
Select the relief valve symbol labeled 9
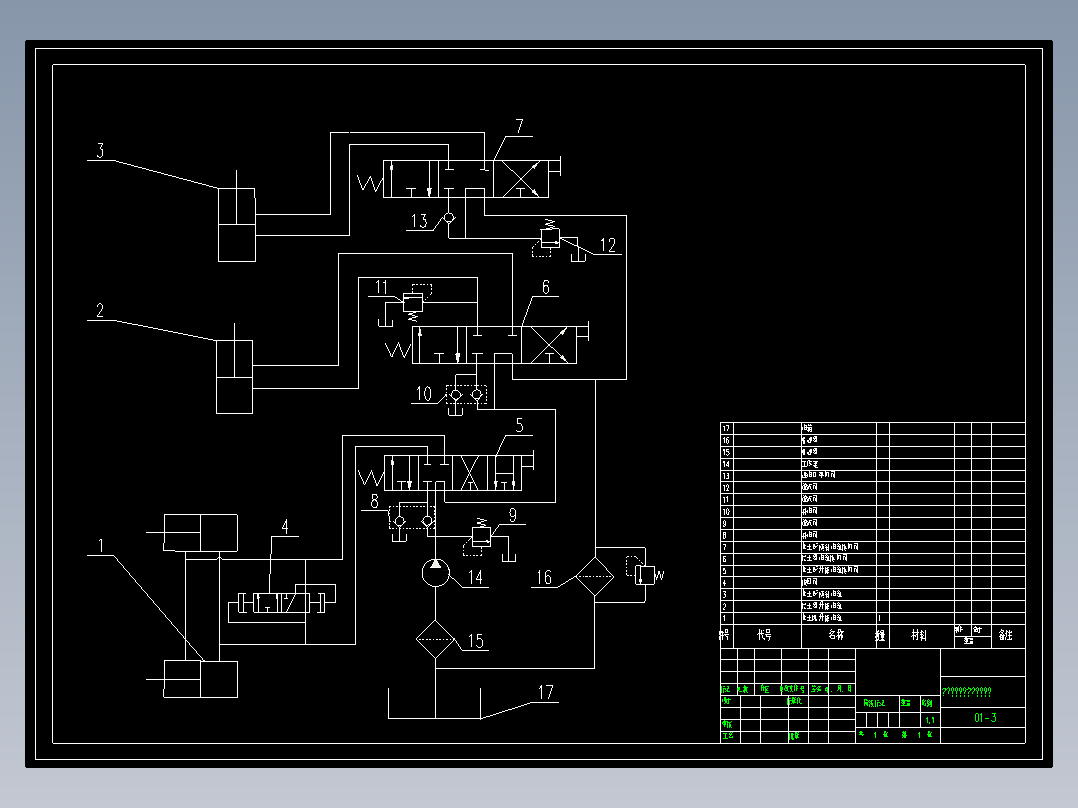point(481,536)
